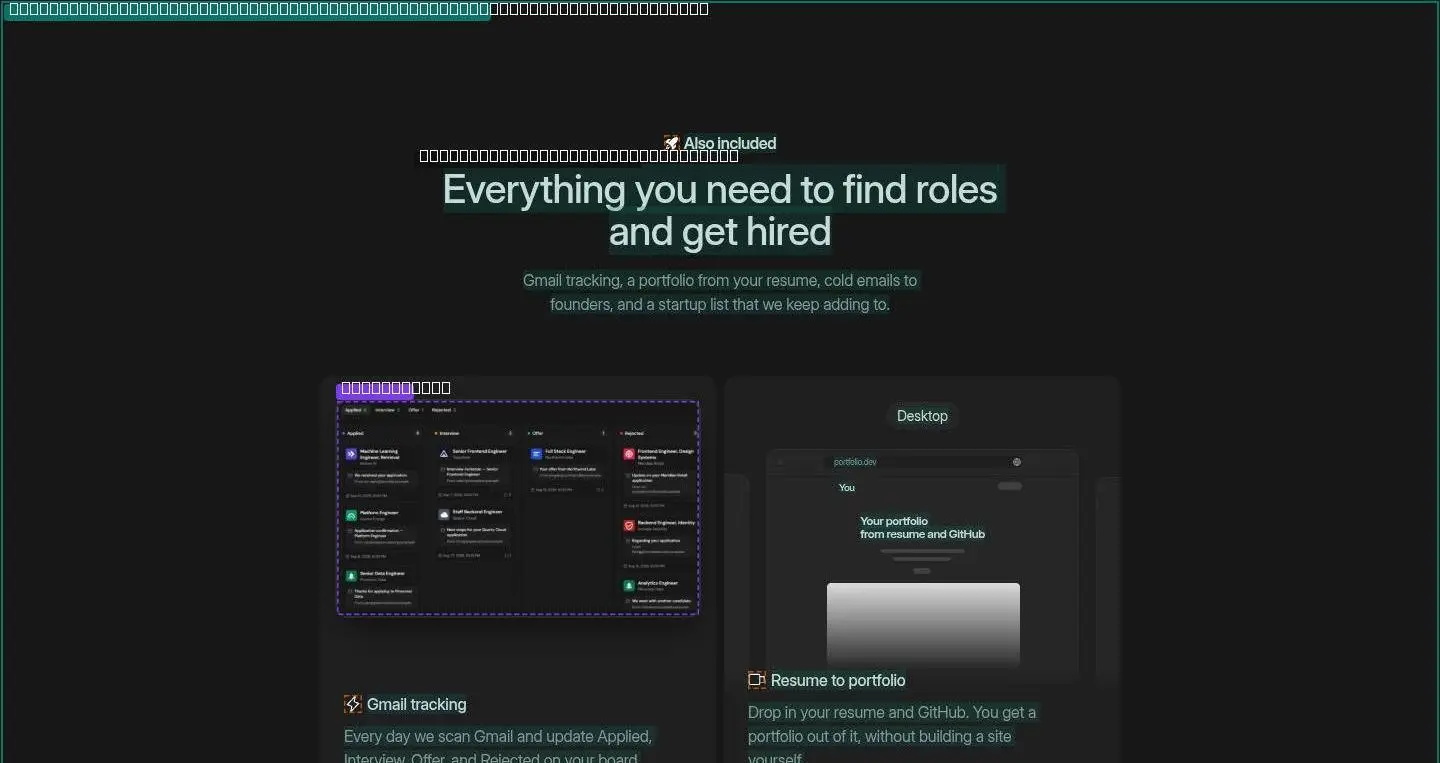
Task: Click the text Every day we scan Gmail
Action: [x=498, y=748]
